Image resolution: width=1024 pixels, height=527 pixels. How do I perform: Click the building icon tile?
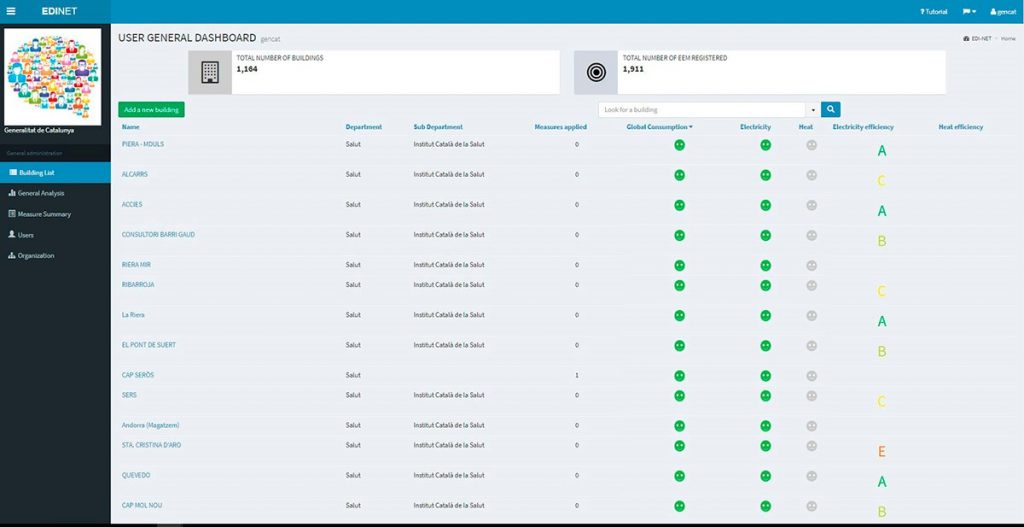pos(210,73)
